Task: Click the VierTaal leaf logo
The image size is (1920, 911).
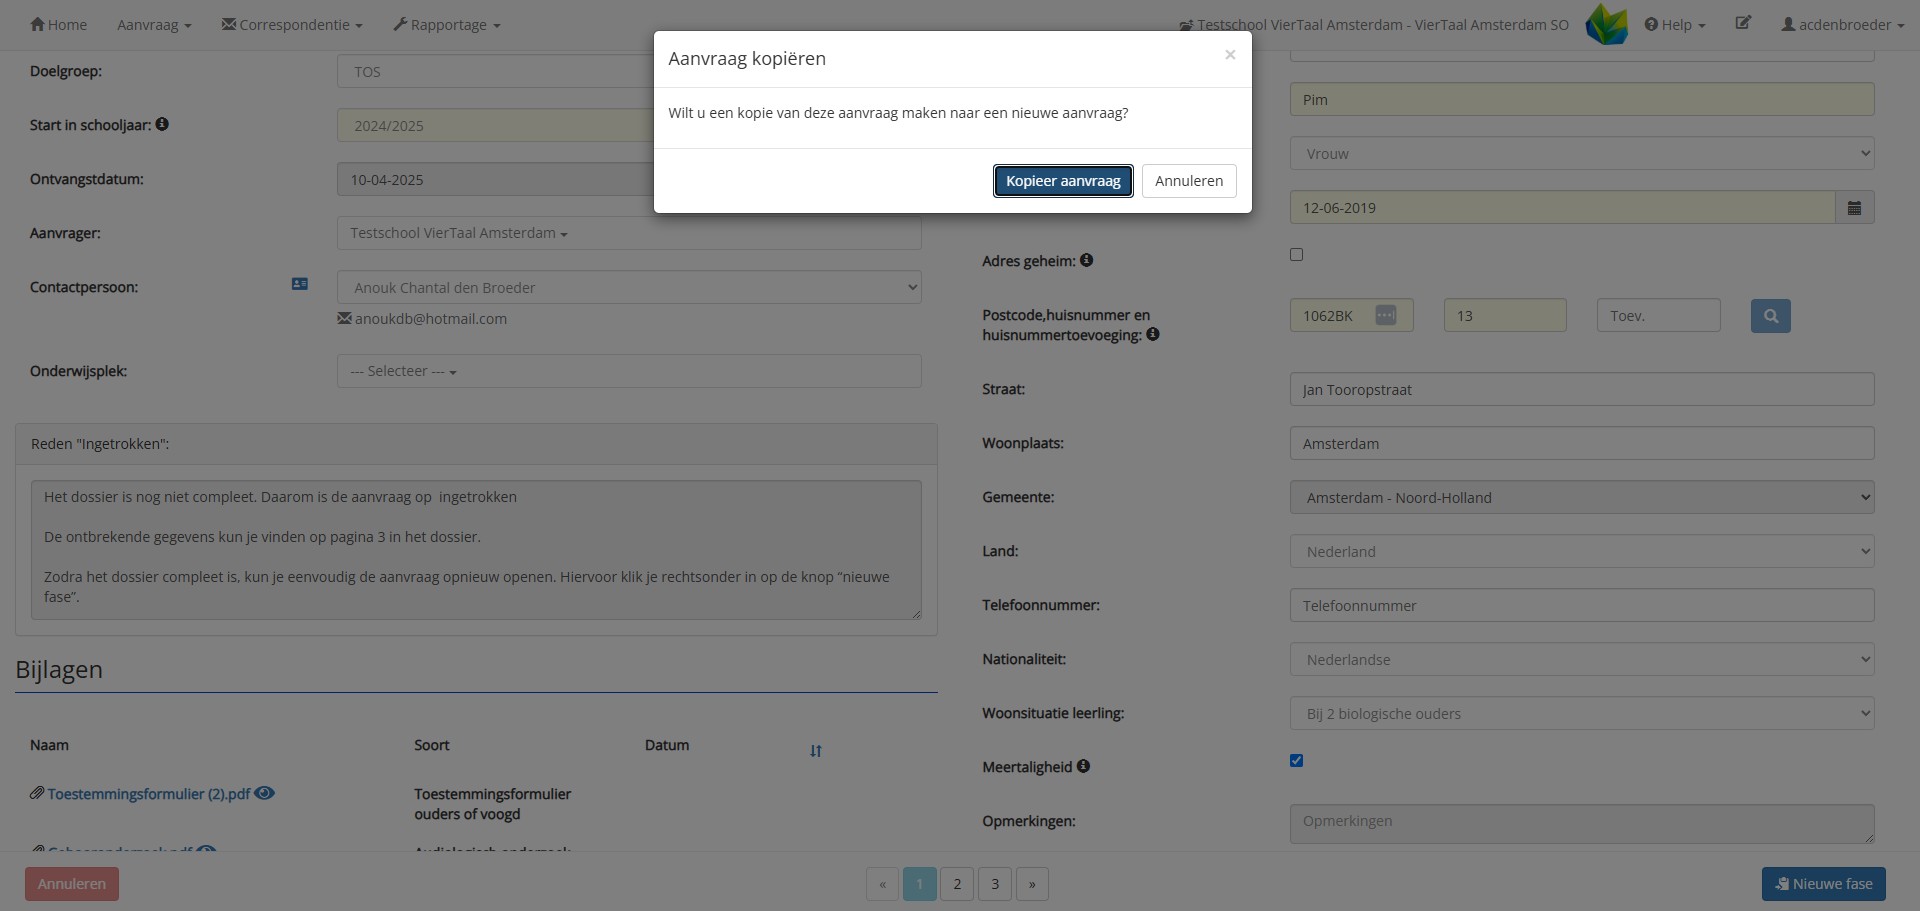Action: 1606,24
